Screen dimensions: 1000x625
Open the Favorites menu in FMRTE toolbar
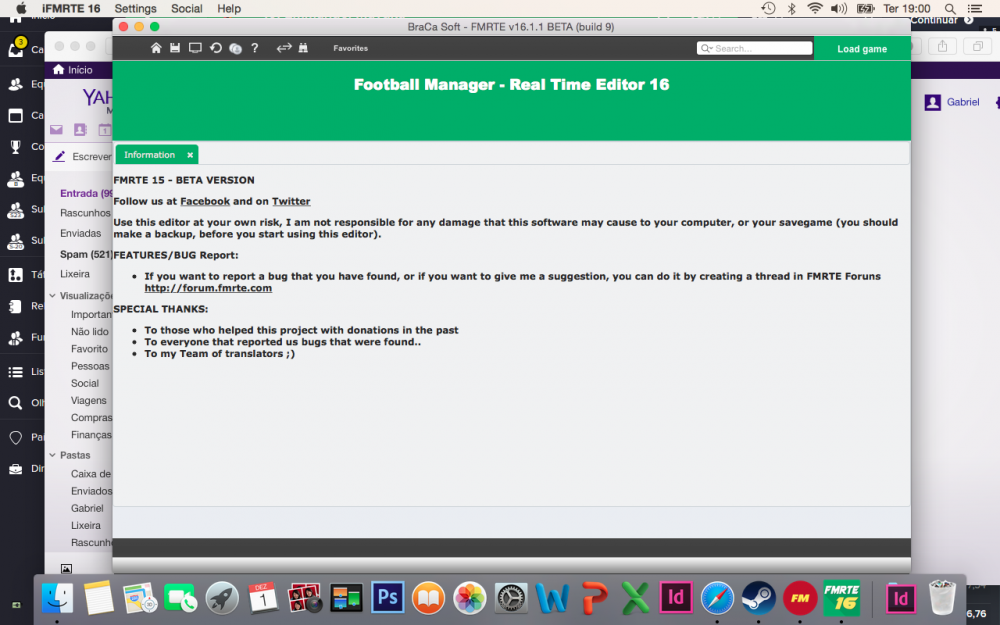coord(350,48)
